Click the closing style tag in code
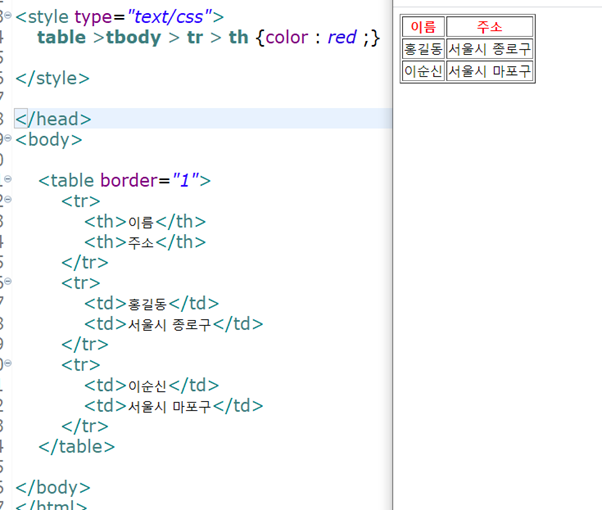This screenshot has height=510, width=602. (x=52, y=78)
